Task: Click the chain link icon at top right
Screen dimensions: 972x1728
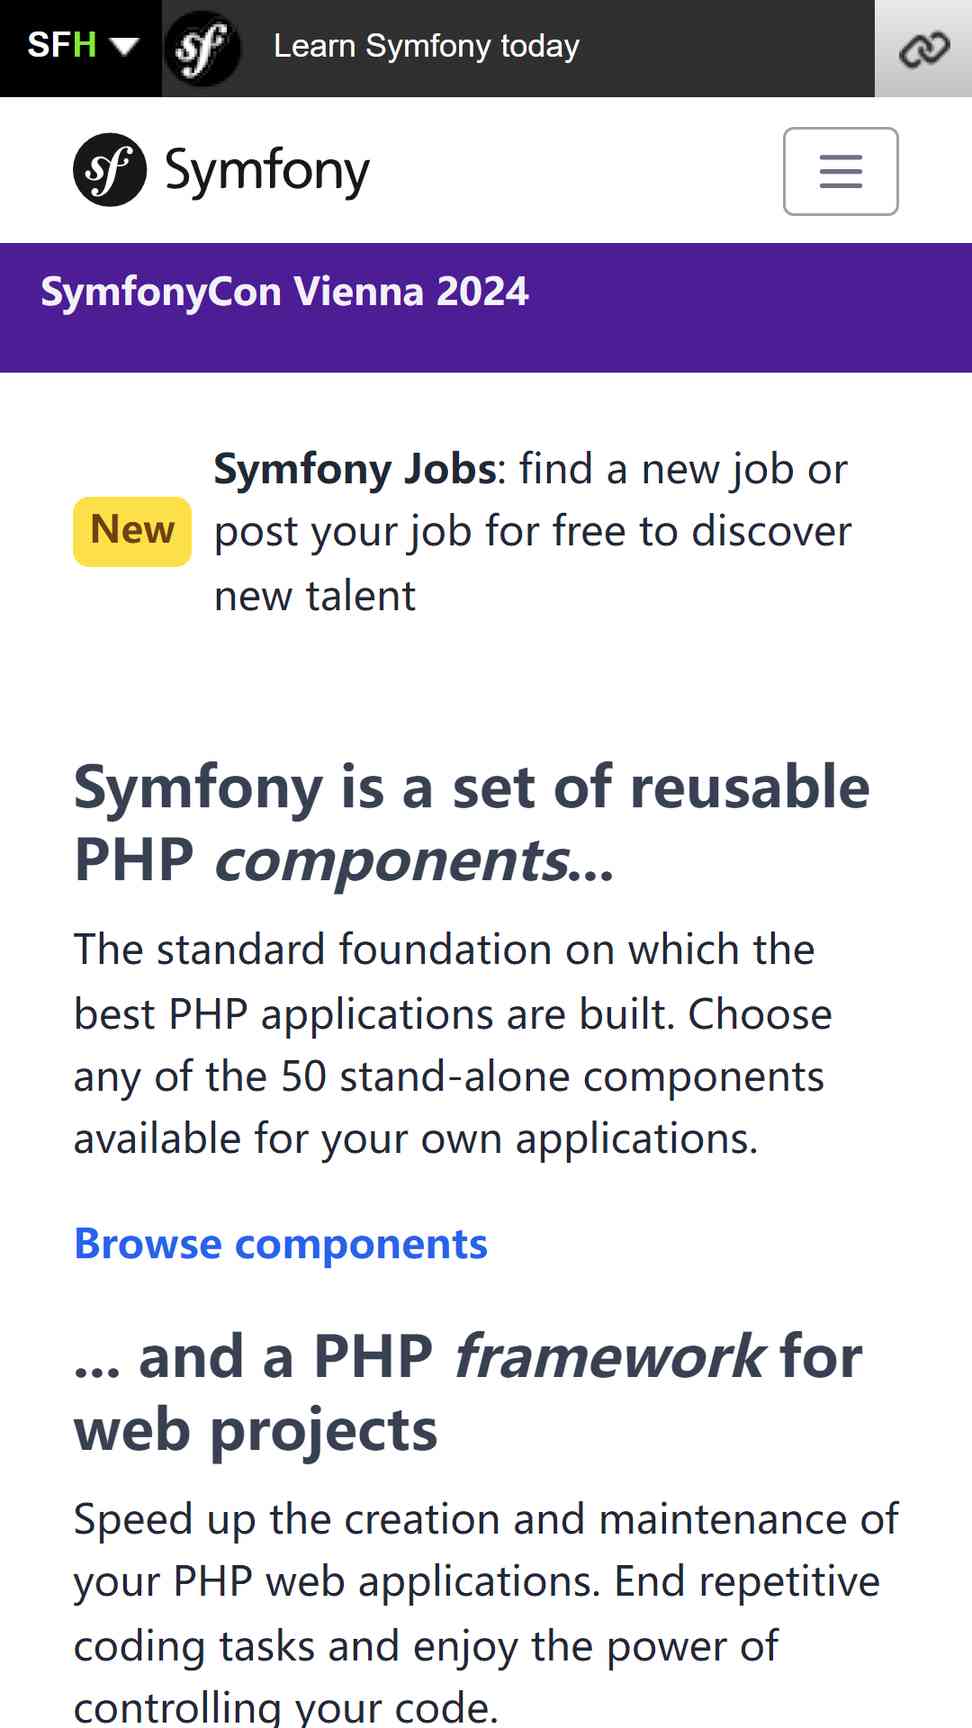Action: [x=923, y=49]
